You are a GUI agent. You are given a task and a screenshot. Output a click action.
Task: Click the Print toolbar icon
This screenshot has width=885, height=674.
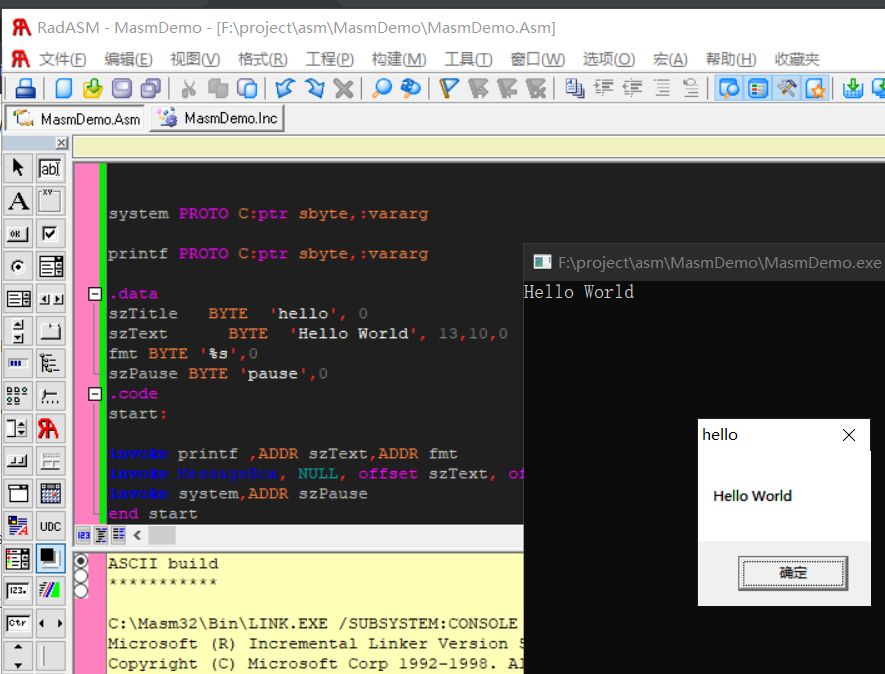click(24, 89)
